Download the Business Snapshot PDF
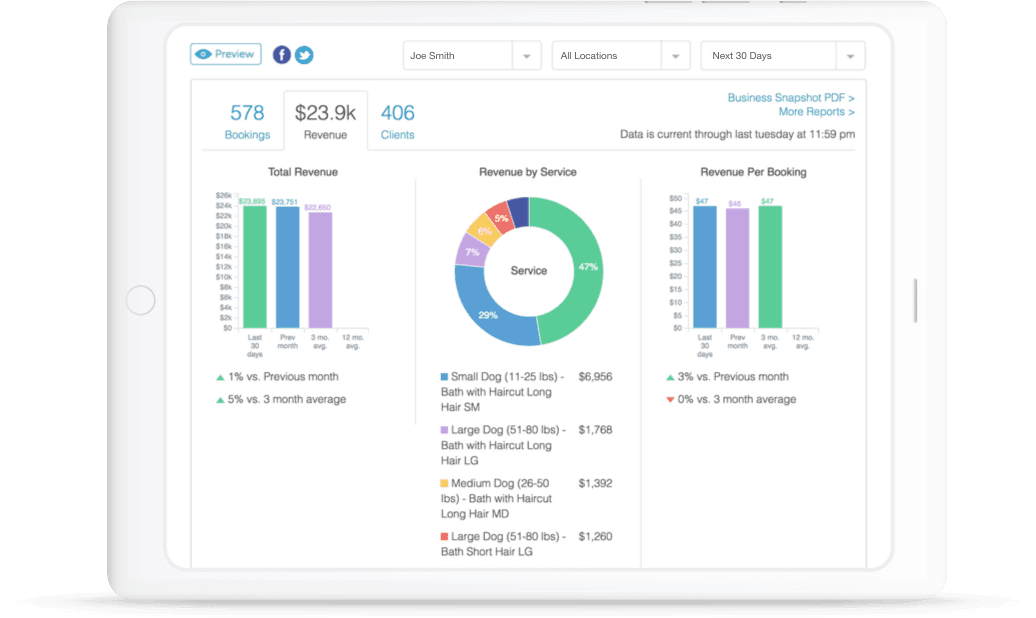This screenshot has height=618, width=1036. click(790, 98)
